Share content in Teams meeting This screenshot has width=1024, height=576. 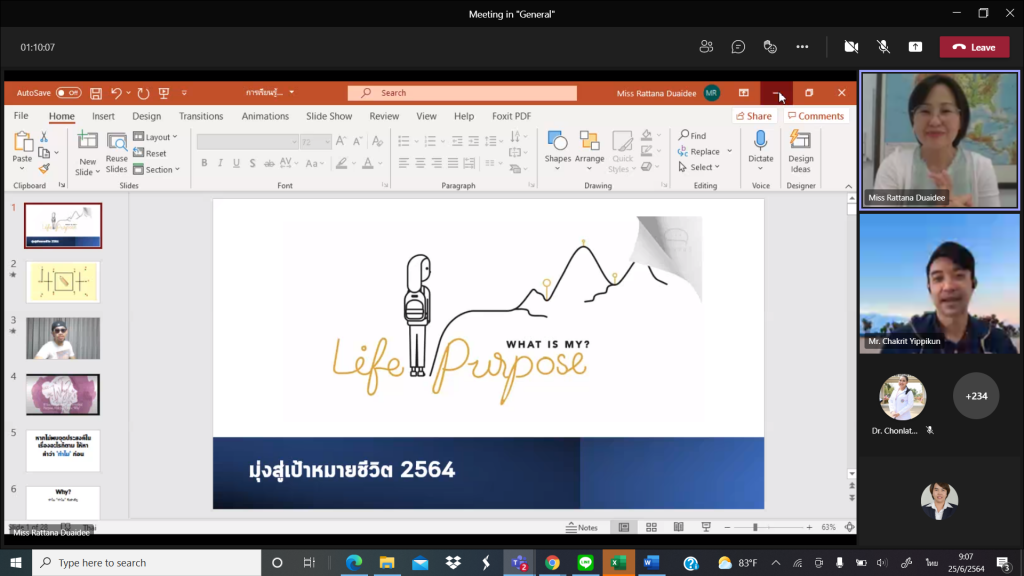(x=915, y=47)
